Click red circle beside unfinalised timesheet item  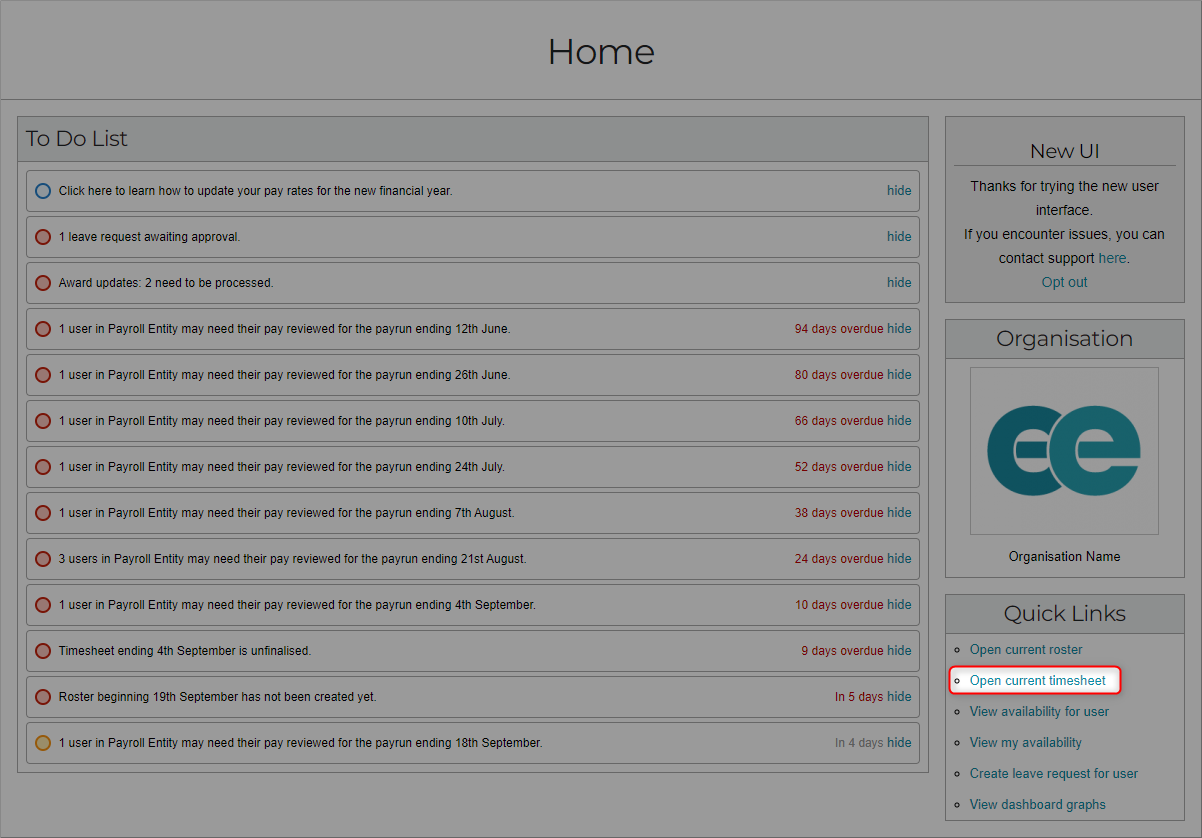pos(43,651)
